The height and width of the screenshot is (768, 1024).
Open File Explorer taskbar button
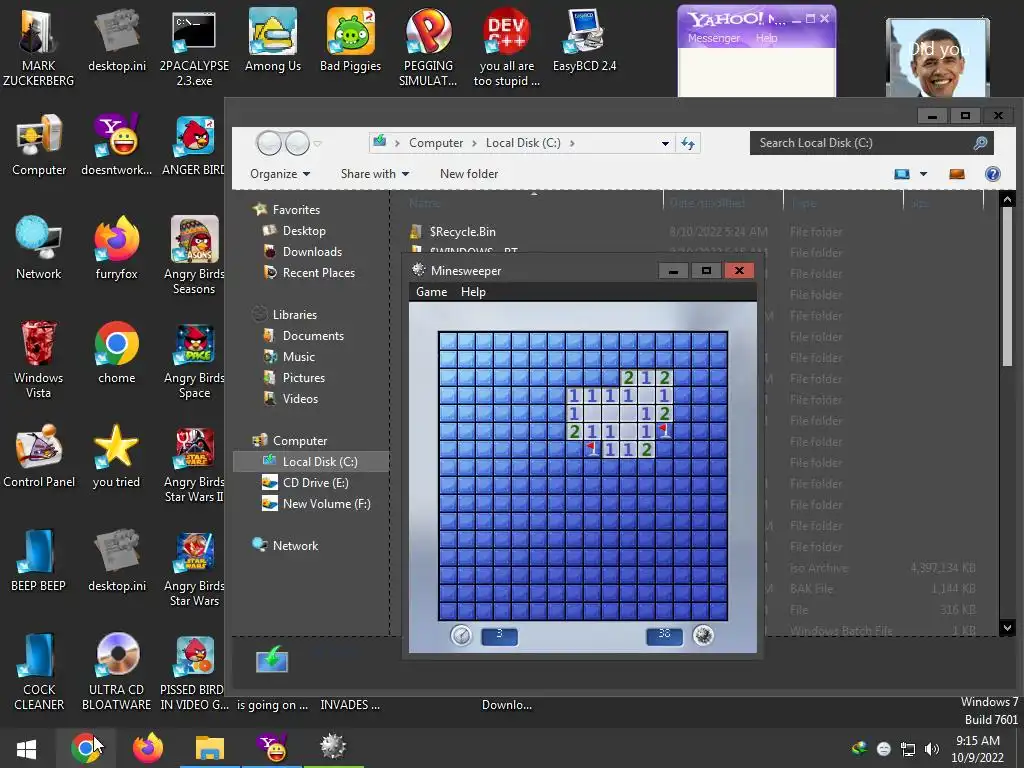tap(210, 748)
